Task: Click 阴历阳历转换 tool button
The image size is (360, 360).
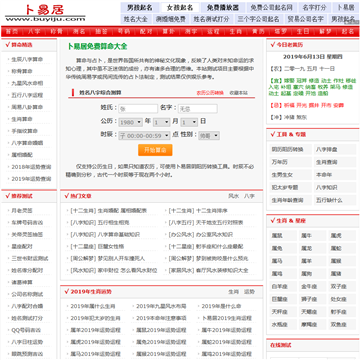Action: click(x=290, y=149)
